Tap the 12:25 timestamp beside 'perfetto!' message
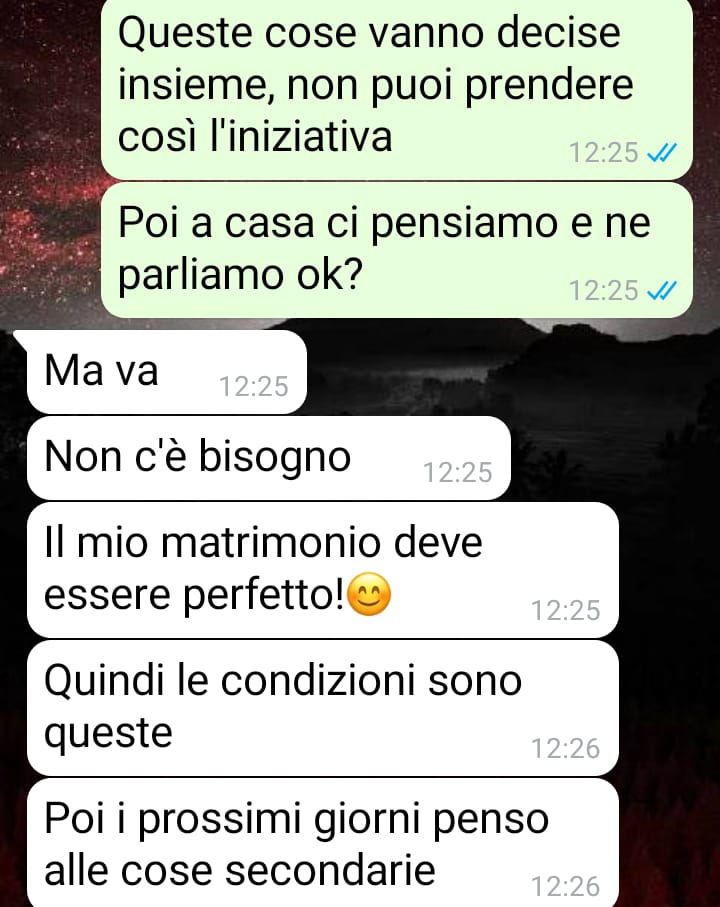This screenshot has width=720, height=907. pyautogui.click(x=566, y=610)
